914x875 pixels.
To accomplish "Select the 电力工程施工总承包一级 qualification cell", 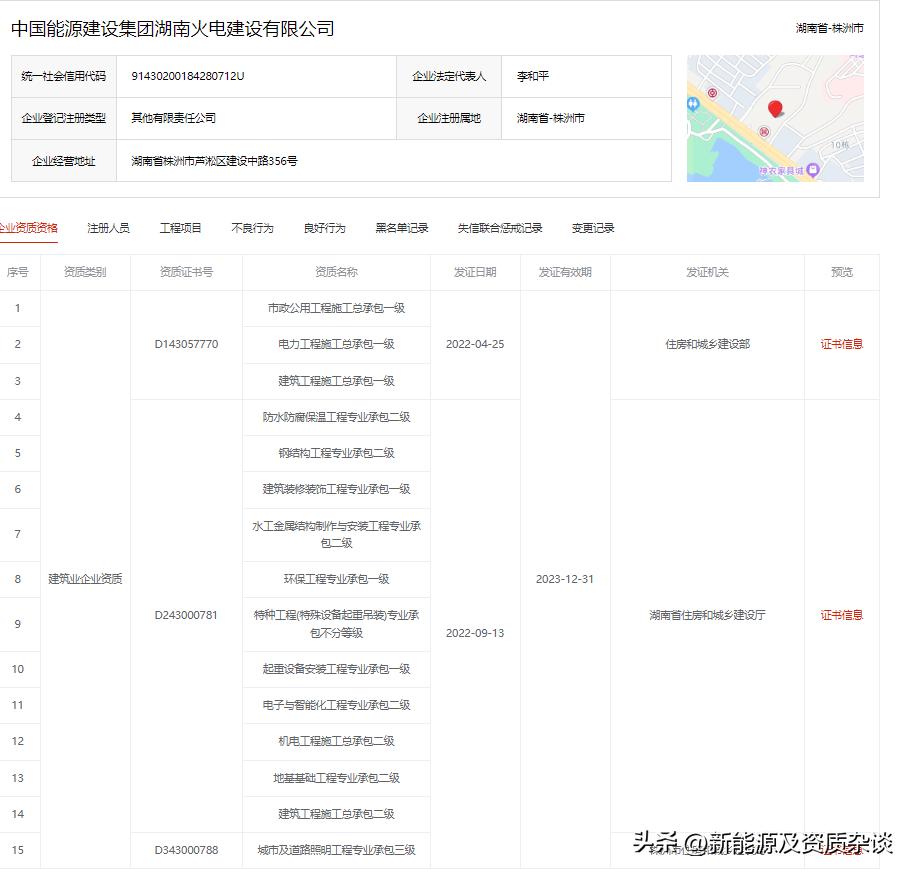I will [x=336, y=344].
